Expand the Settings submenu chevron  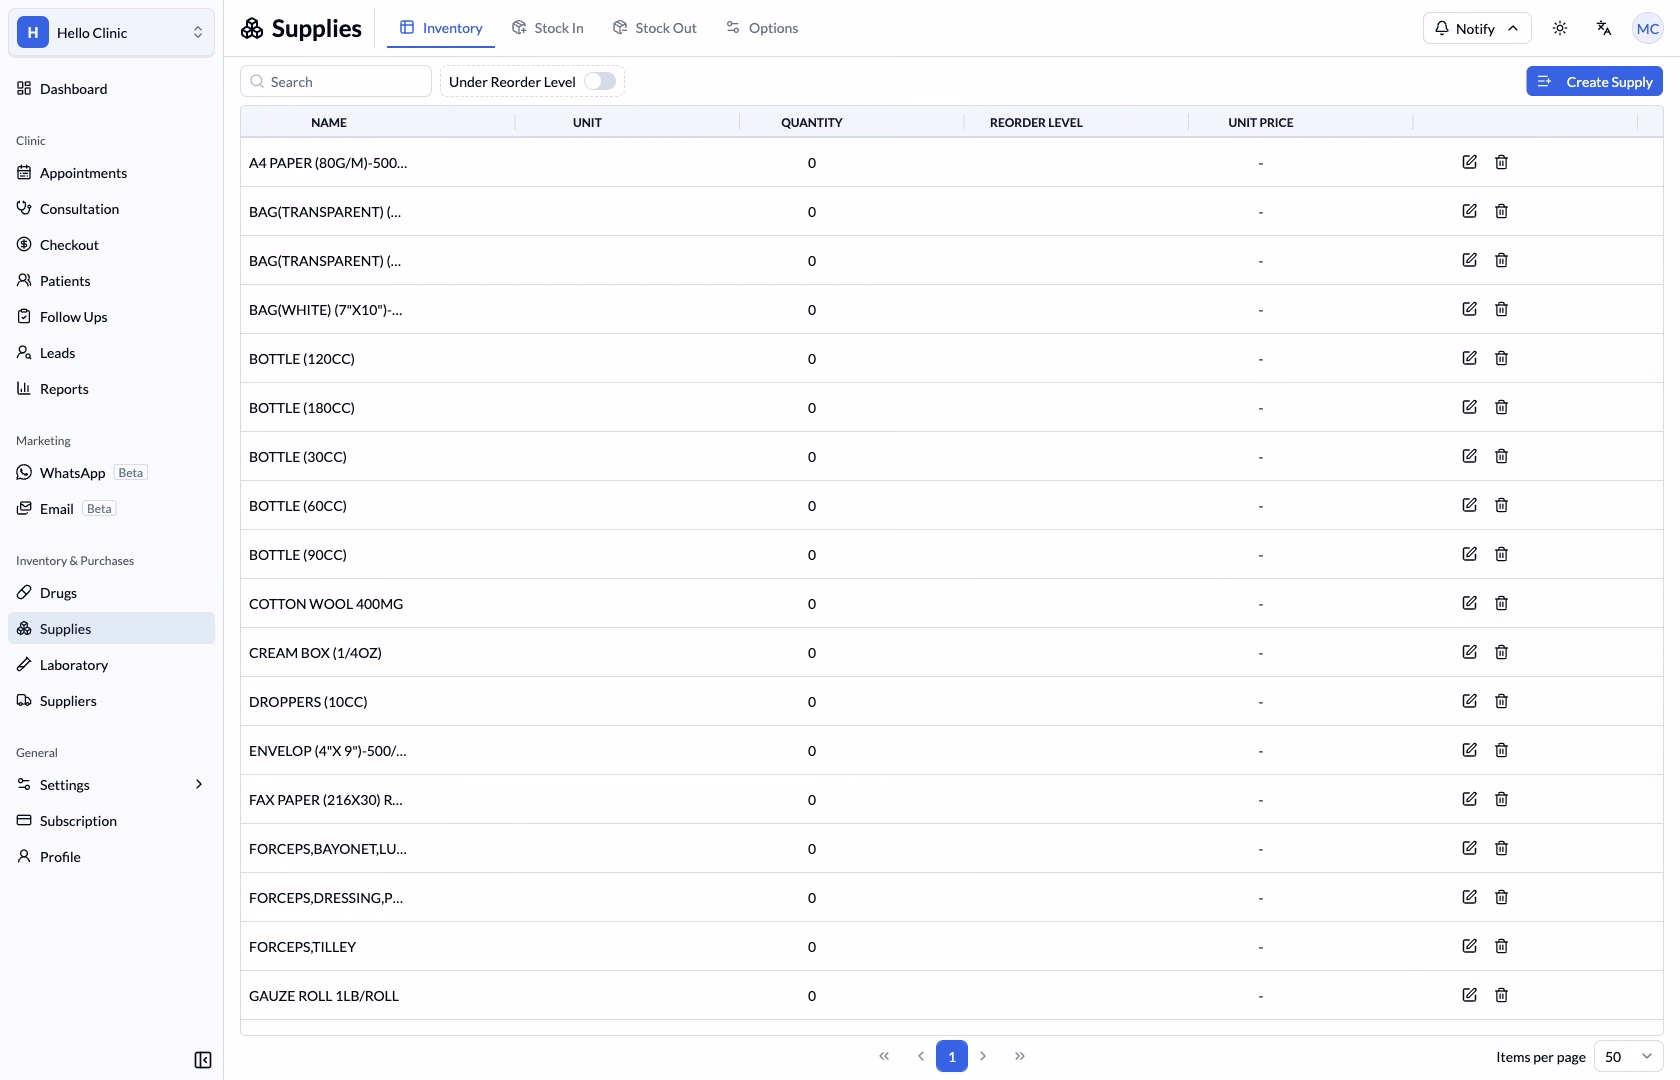(199, 784)
